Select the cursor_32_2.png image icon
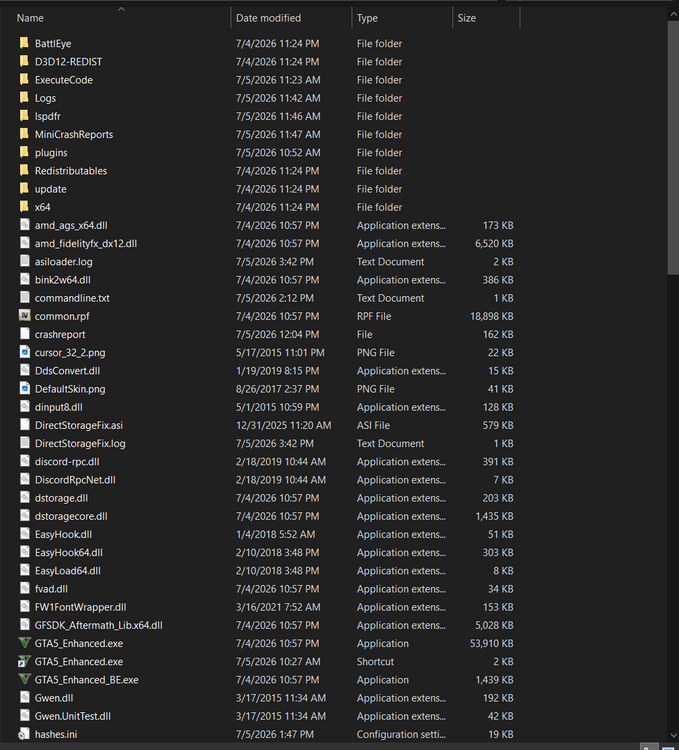Viewport: 679px width, 750px height. (24, 352)
